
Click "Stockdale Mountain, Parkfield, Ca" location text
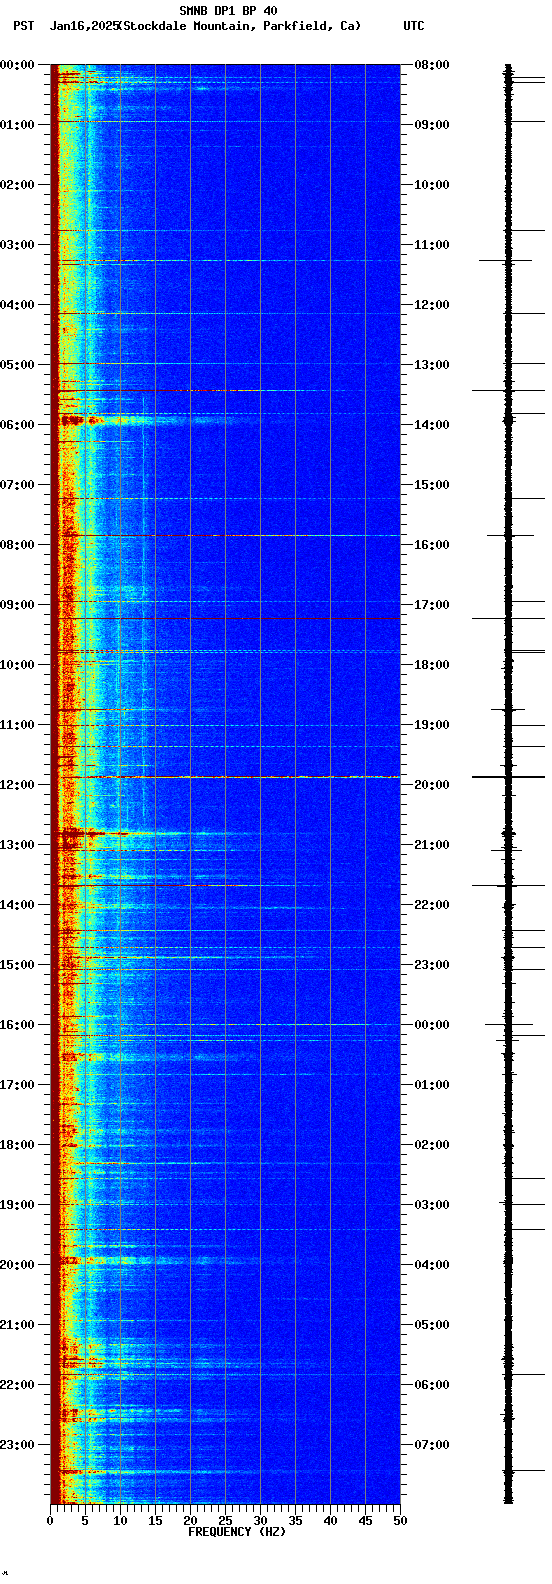tap(239, 26)
